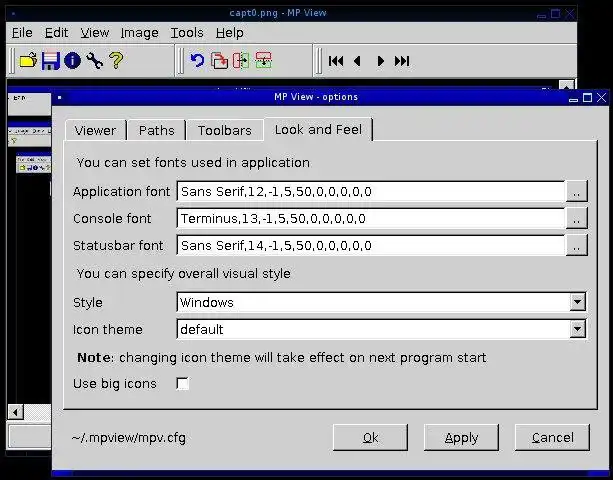Open font chooser for Application font
This screenshot has height=480, width=613.
(x=576, y=191)
